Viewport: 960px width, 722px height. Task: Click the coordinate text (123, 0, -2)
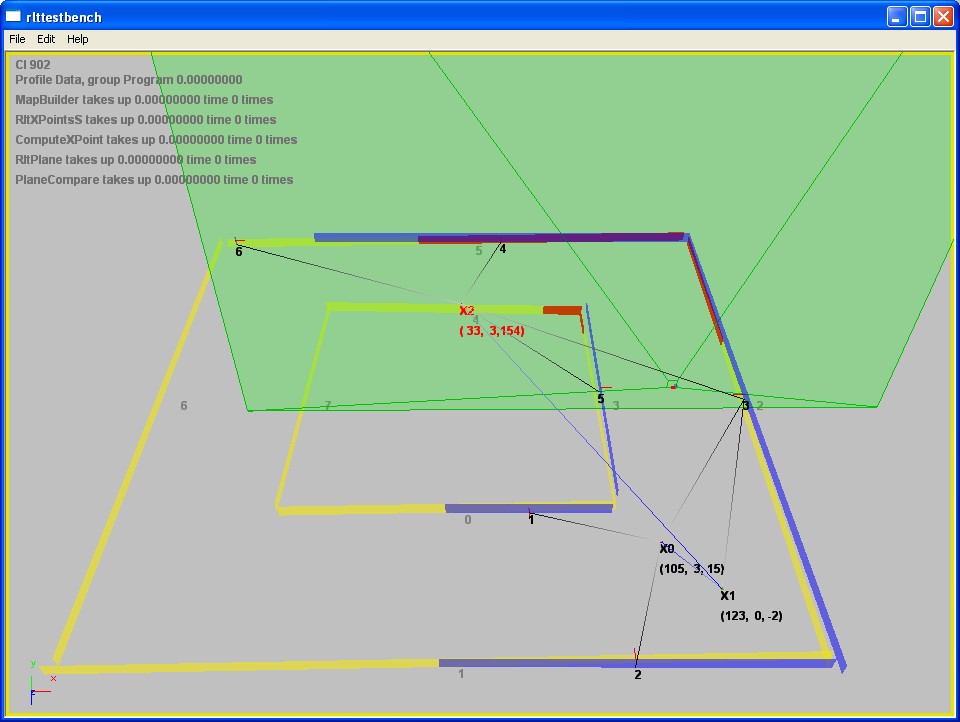click(751, 616)
